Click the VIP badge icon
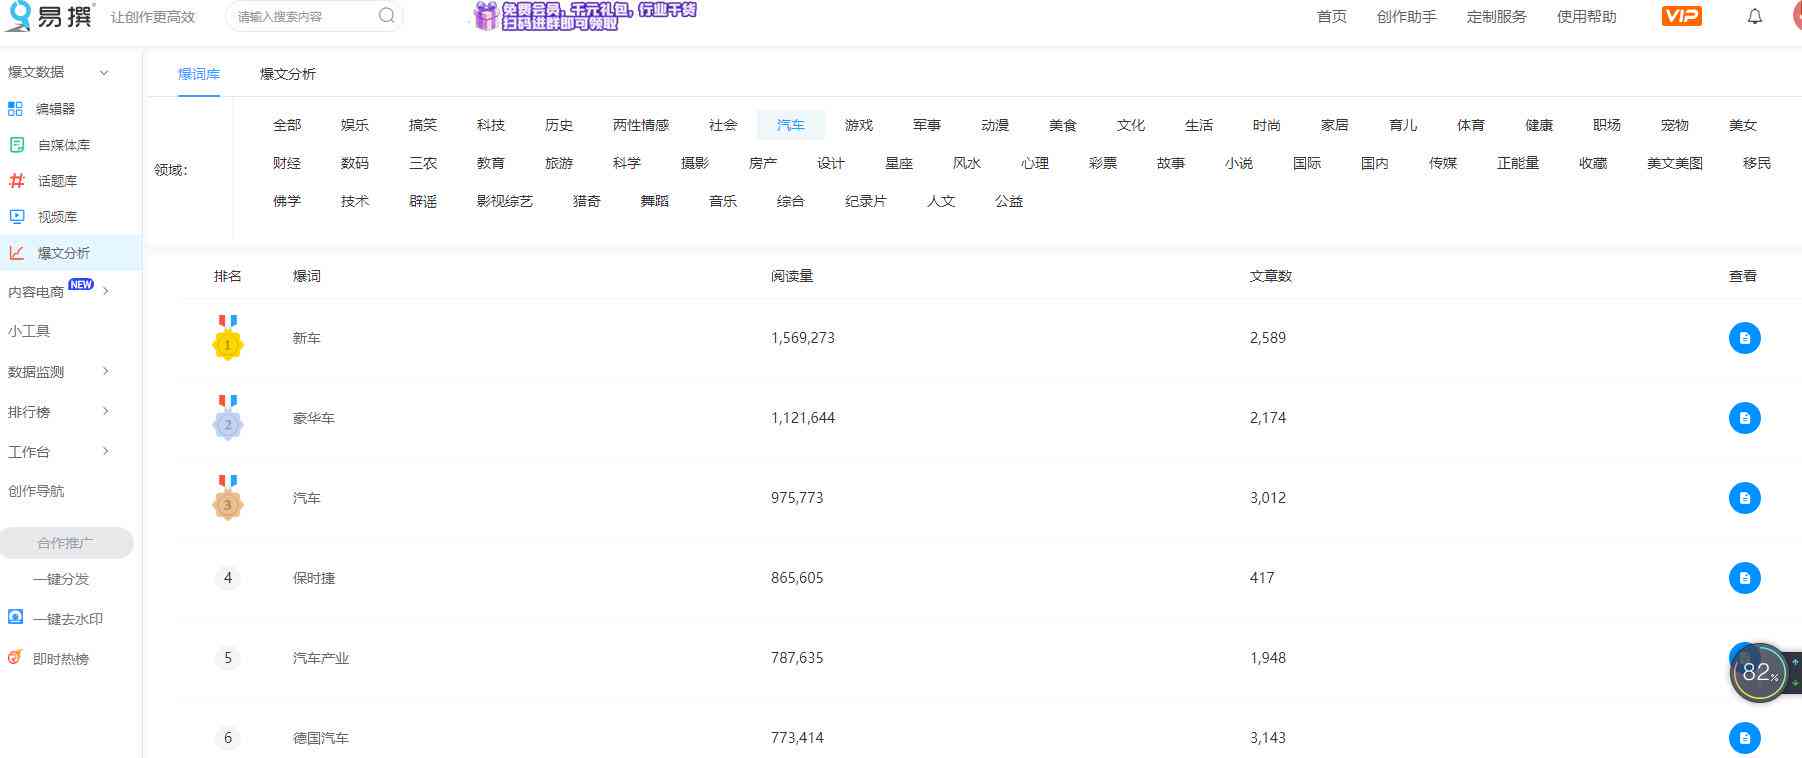The height and width of the screenshot is (758, 1802). point(1681,16)
